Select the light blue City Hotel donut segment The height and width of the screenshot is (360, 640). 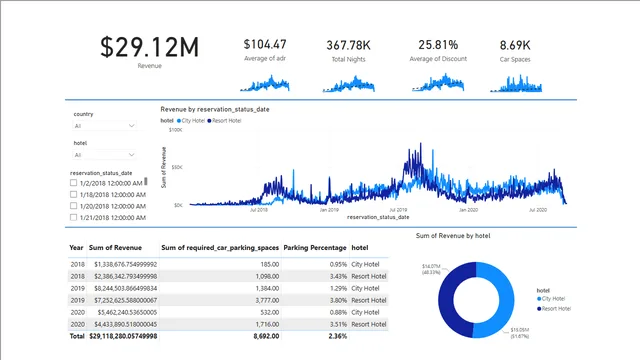click(507, 300)
